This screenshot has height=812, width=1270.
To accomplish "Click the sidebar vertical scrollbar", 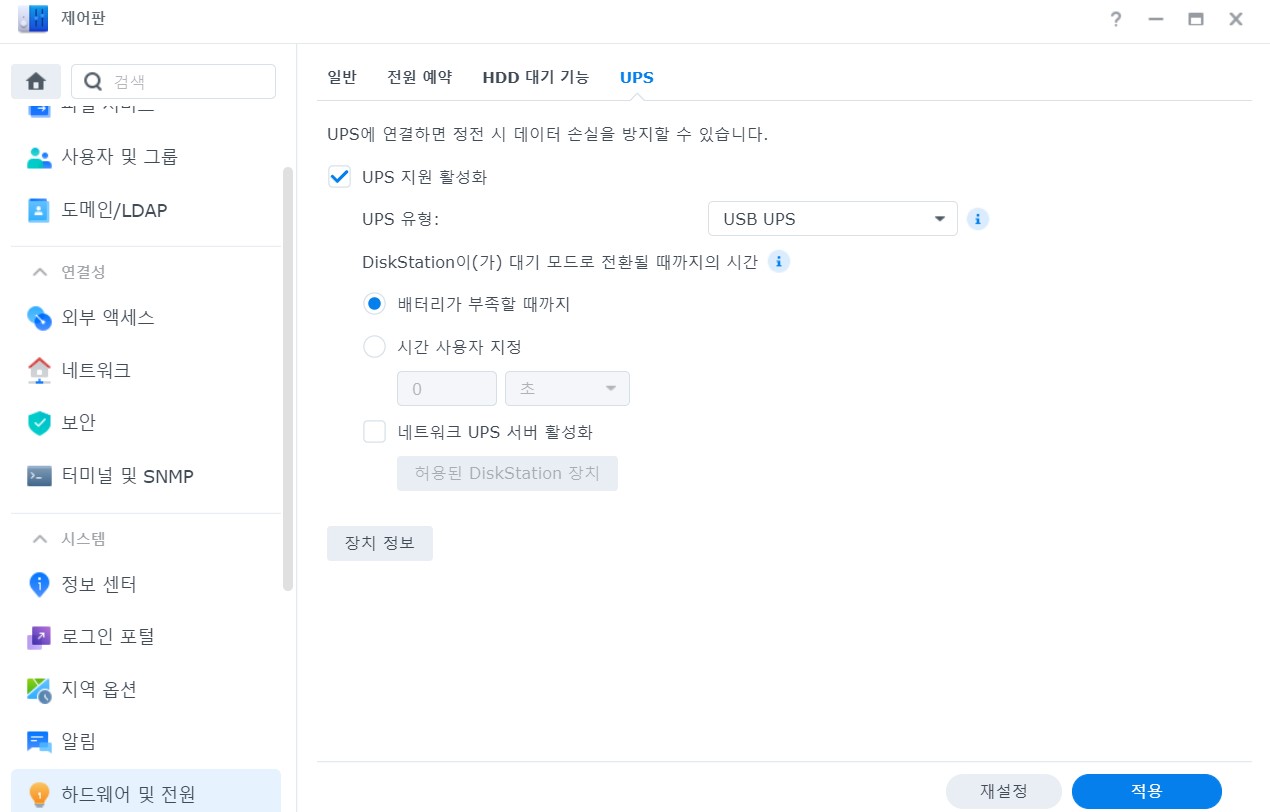I will pos(288,380).
